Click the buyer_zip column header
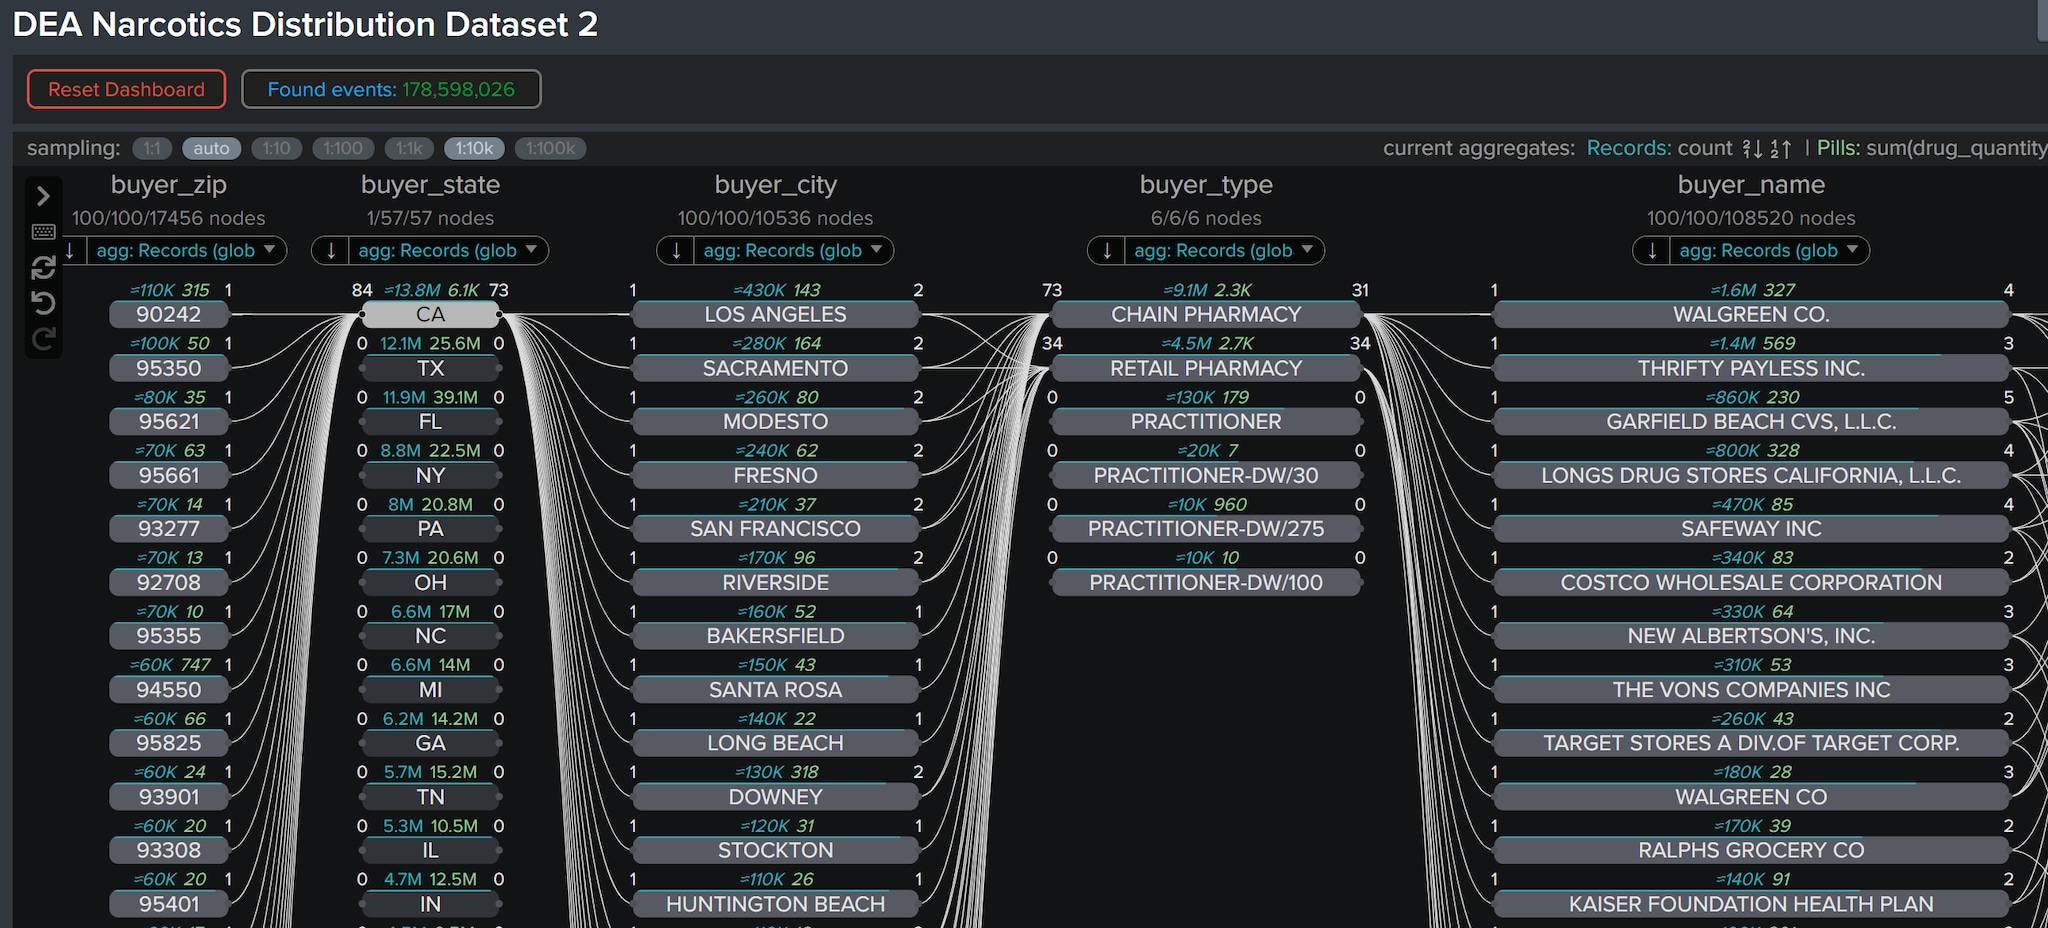This screenshot has width=2048, height=928. 169,185
